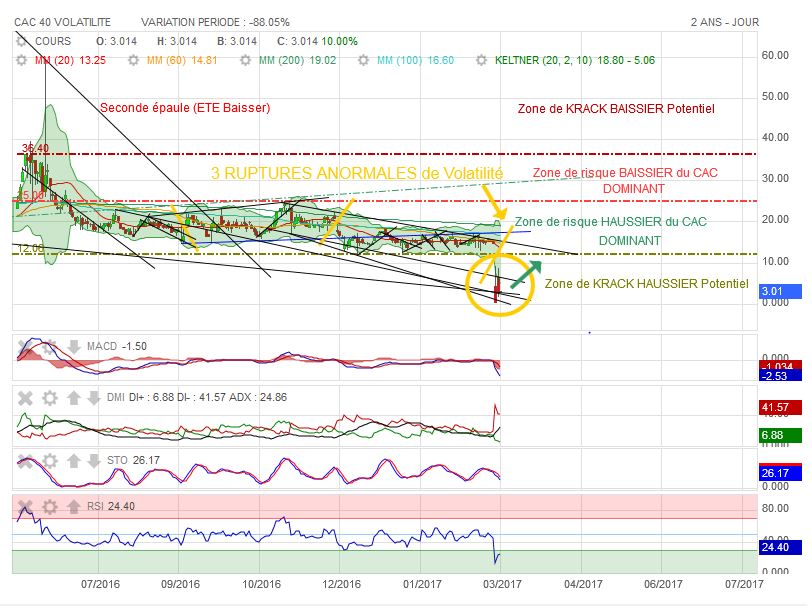
Task: Click the STO 26.17 label
Action: tap(133, 460)
